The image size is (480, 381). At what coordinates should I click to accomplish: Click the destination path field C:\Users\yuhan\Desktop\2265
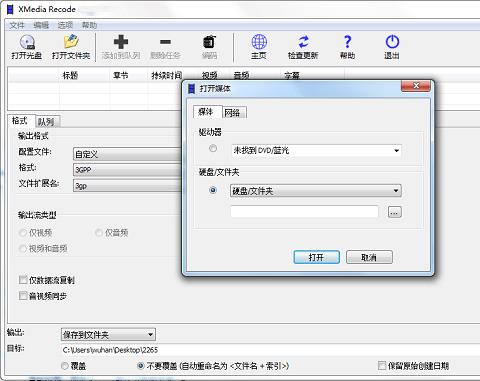point(270,350)
